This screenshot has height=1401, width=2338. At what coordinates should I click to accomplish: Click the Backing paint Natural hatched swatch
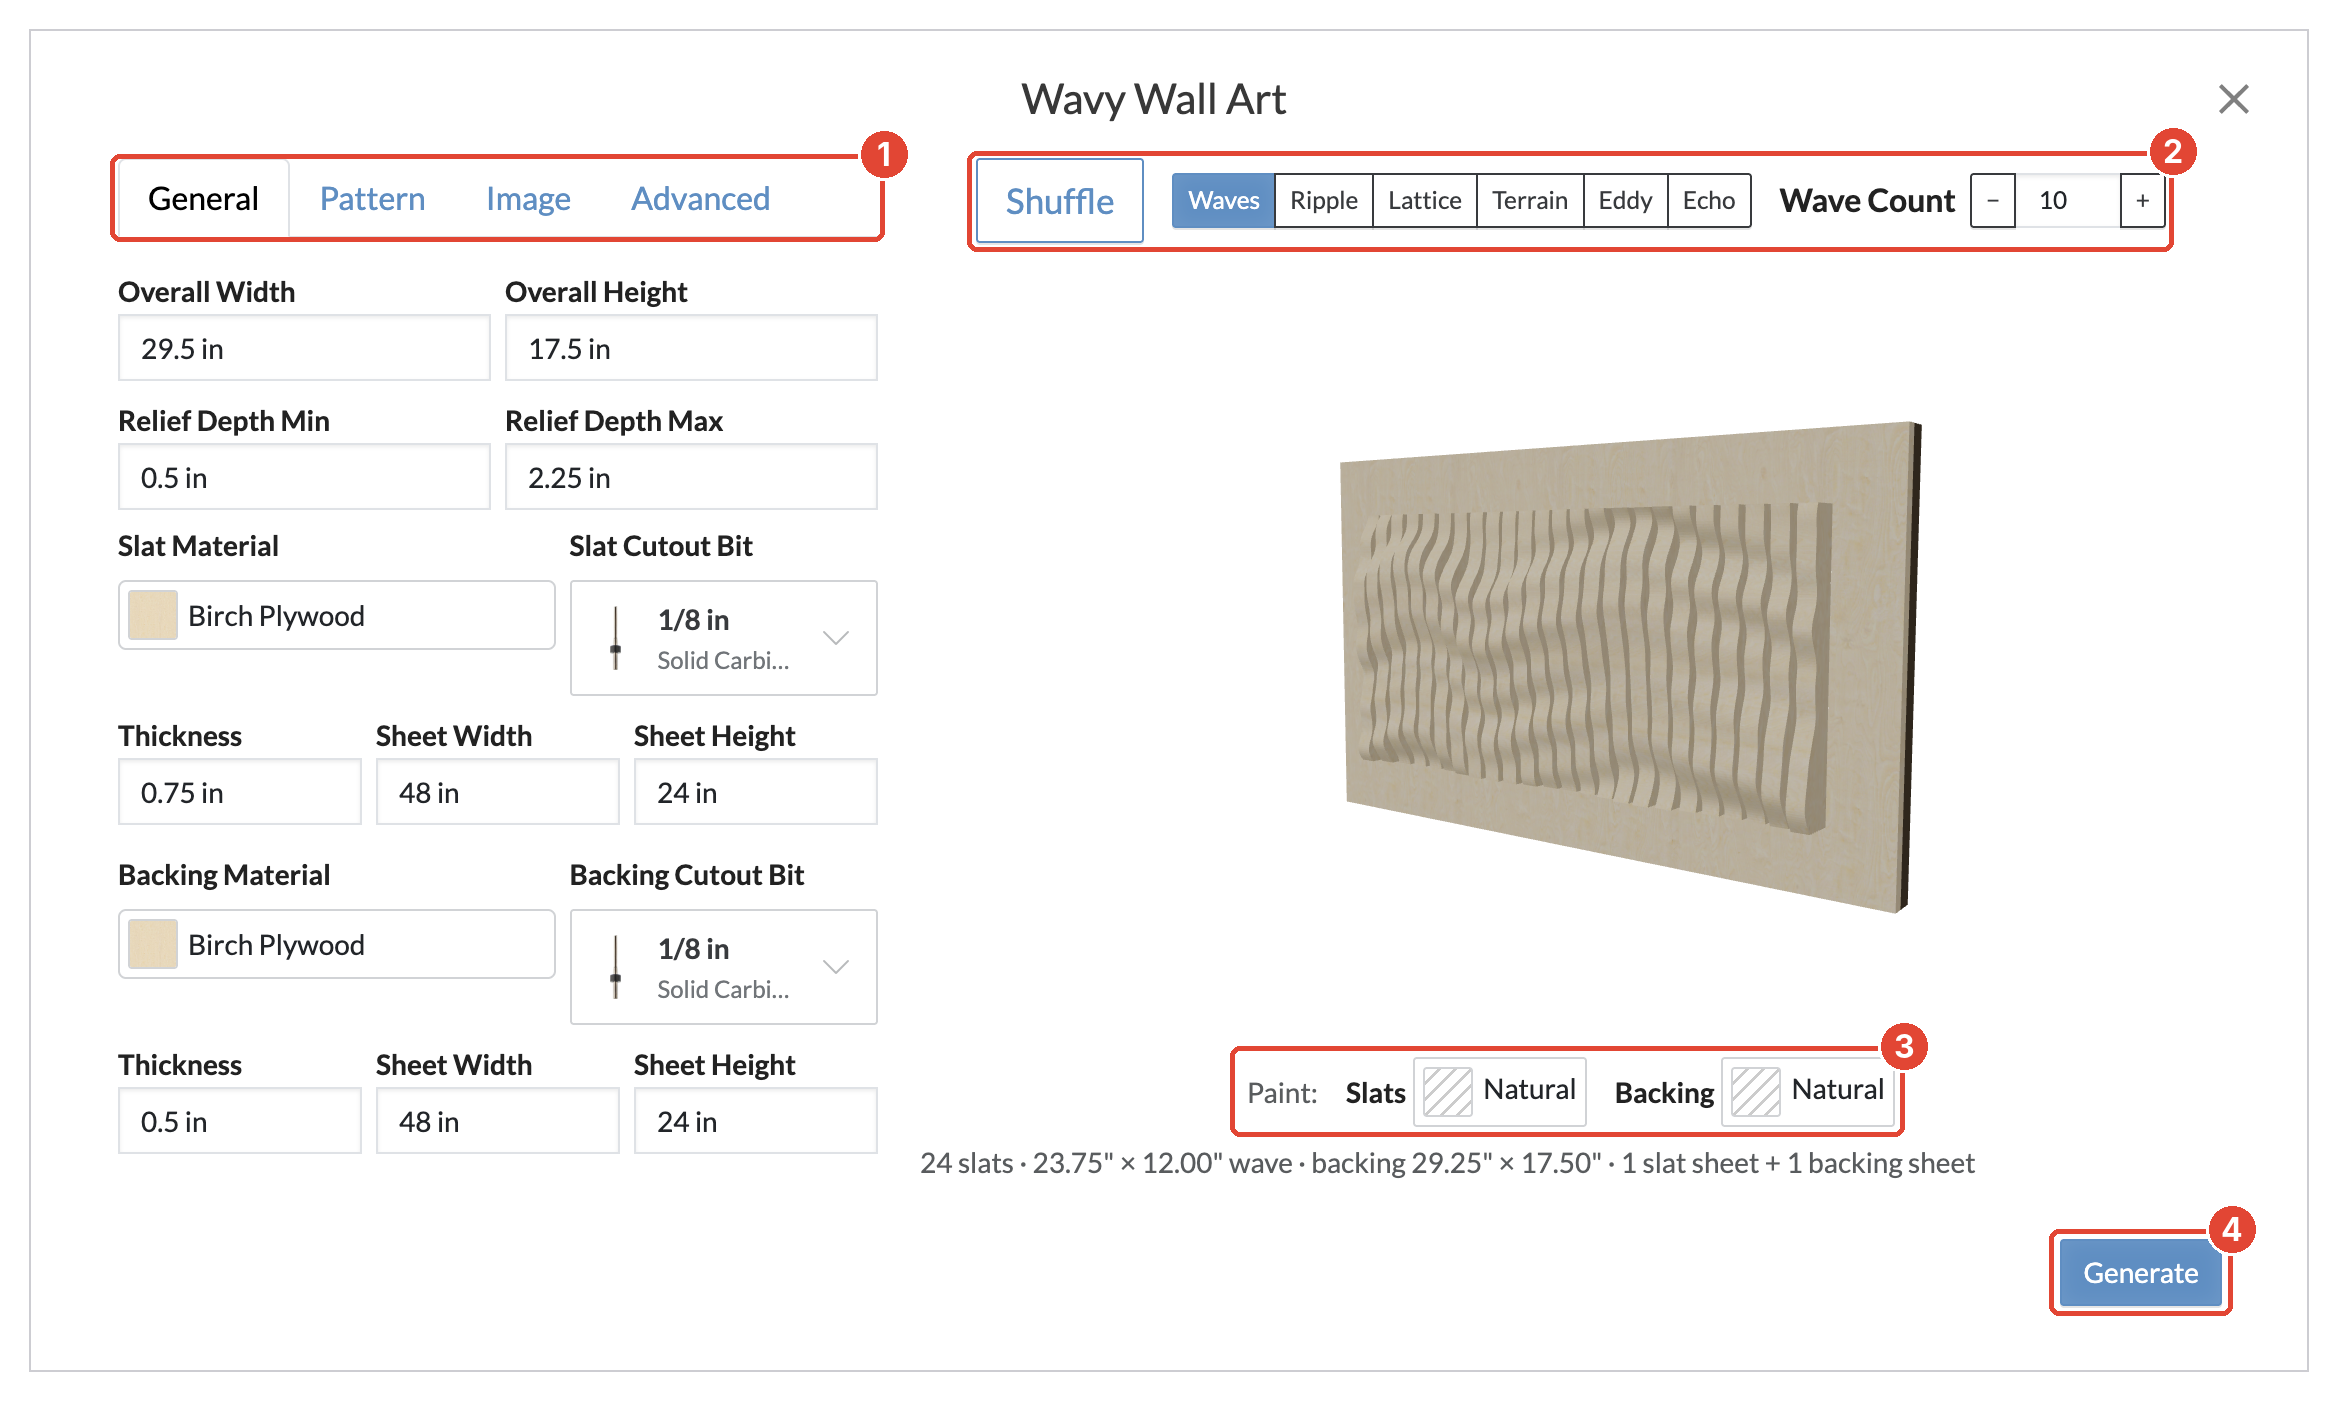(x=1755, y=1091)
